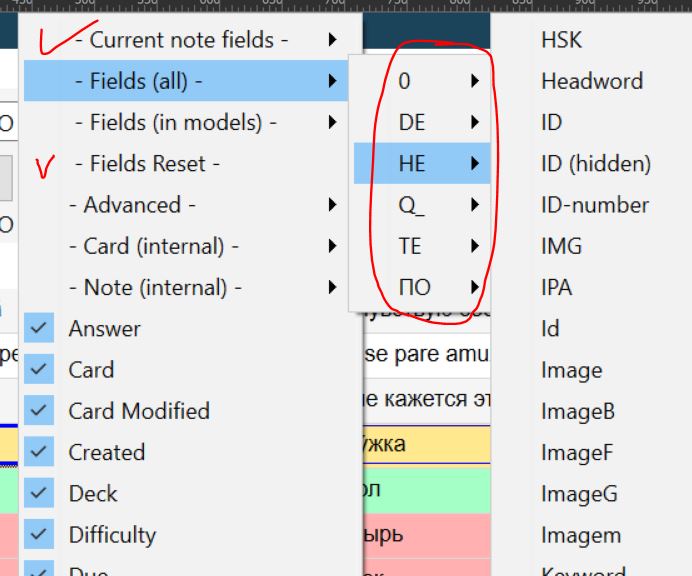Toggle the Card Modified checkbox

(39, 411)
